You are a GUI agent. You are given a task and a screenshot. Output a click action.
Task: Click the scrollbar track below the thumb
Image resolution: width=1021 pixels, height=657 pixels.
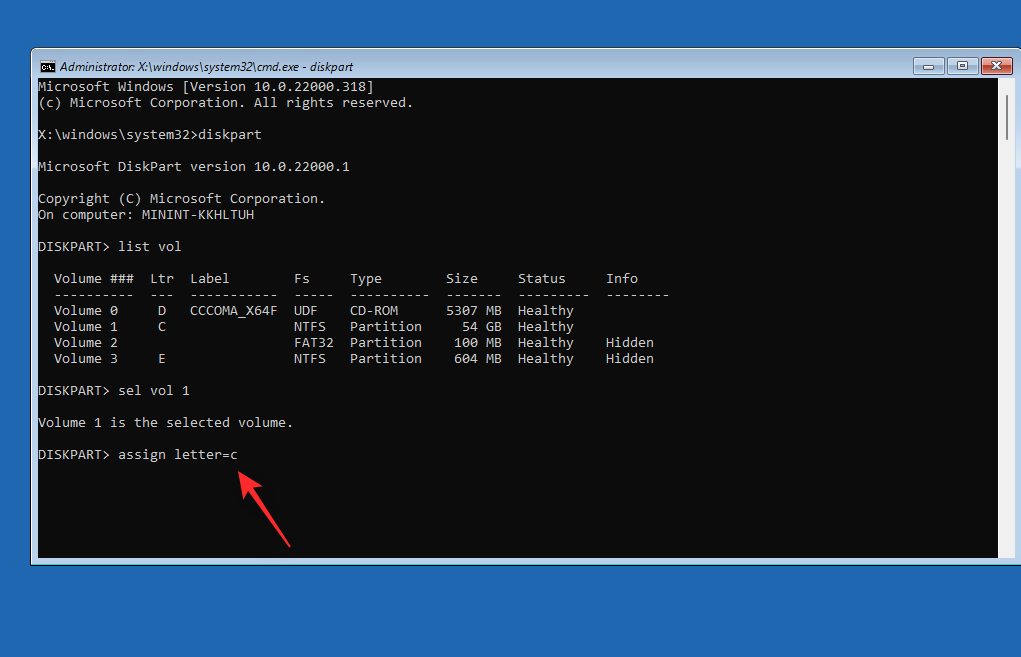coord(1006,350)
